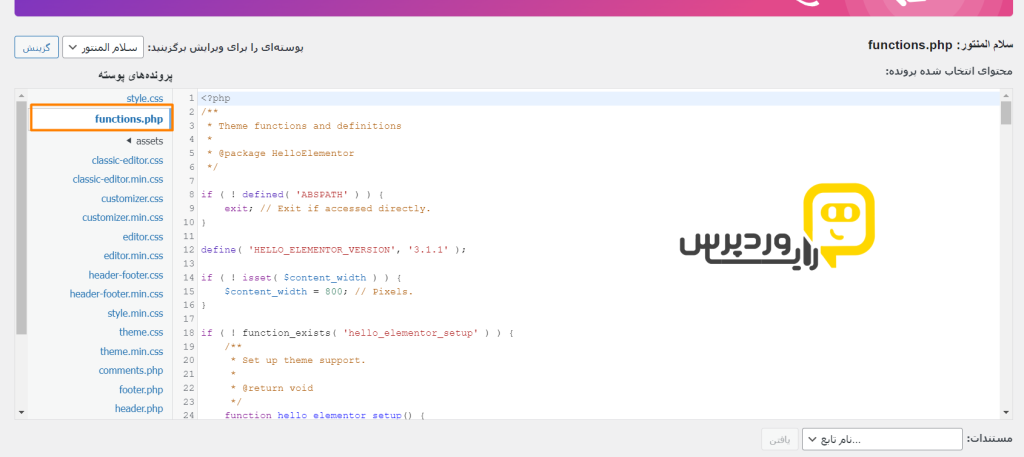Open customizer.css file
Viewport: 1024px width, 457px height.
(x=132, y=198)
